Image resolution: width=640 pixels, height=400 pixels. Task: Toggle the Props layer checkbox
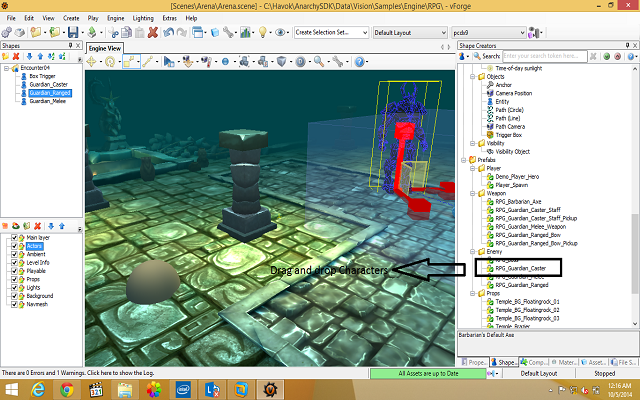(14, 279)
